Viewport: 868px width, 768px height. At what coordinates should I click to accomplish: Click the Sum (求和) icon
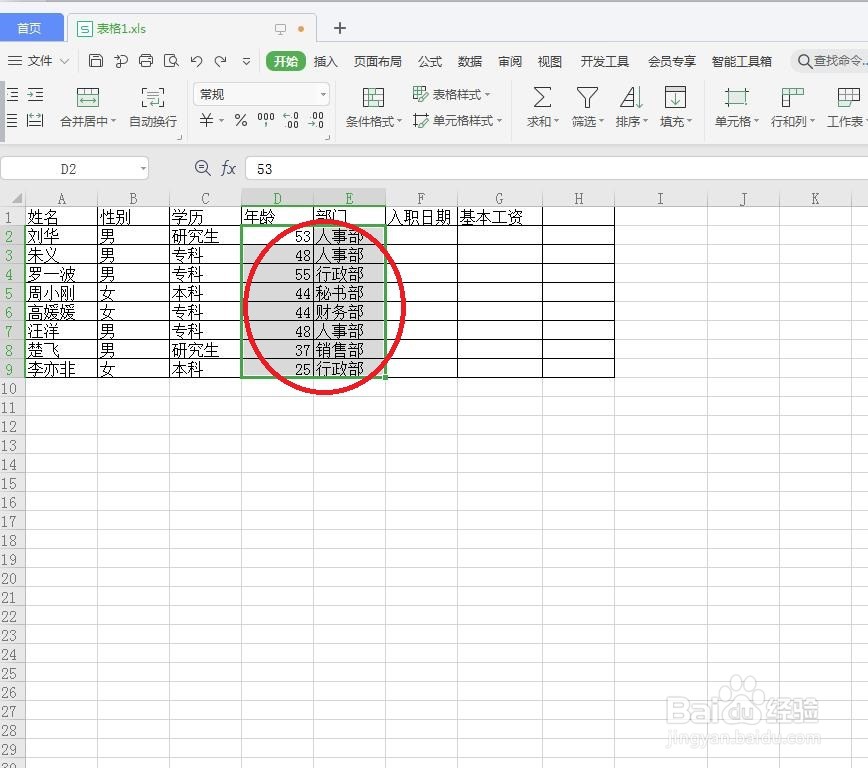[542, 97]
